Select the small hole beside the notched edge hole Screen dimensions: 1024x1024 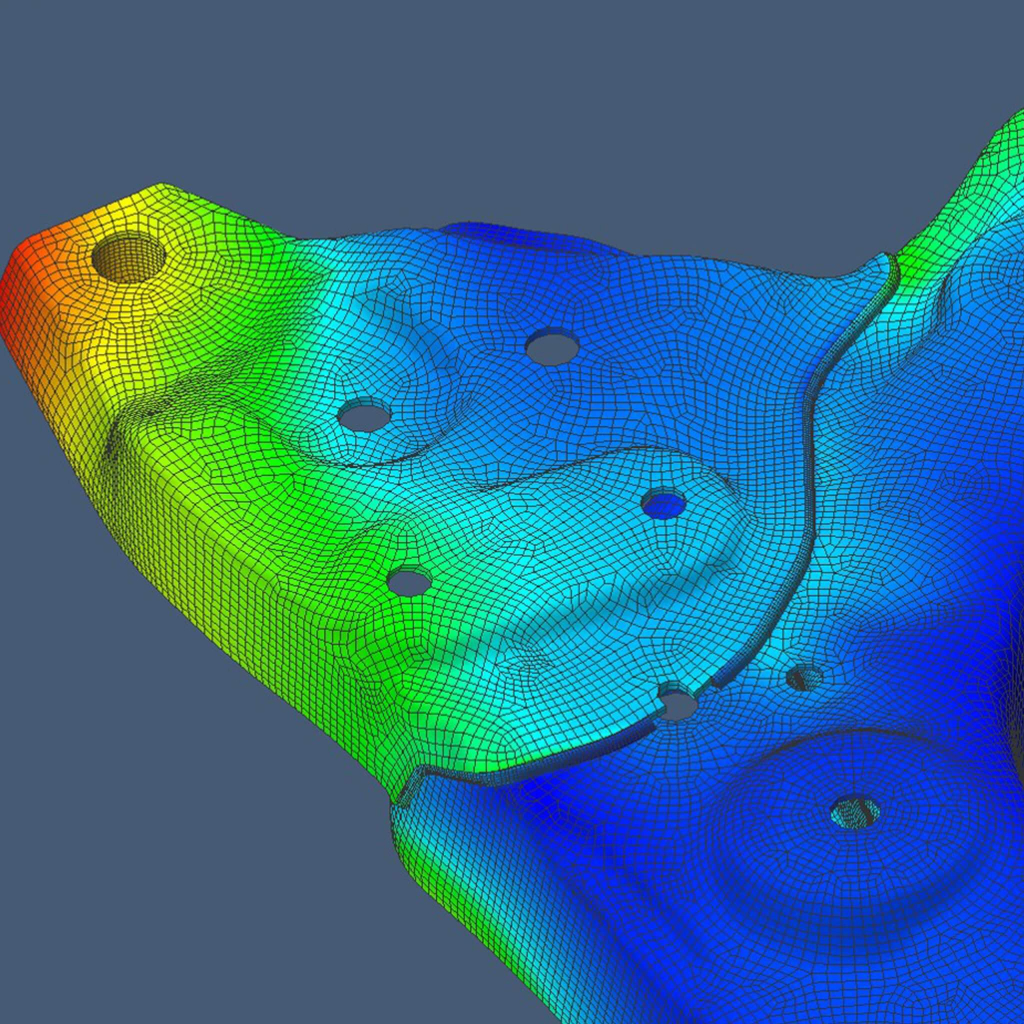tap(804, 678)
